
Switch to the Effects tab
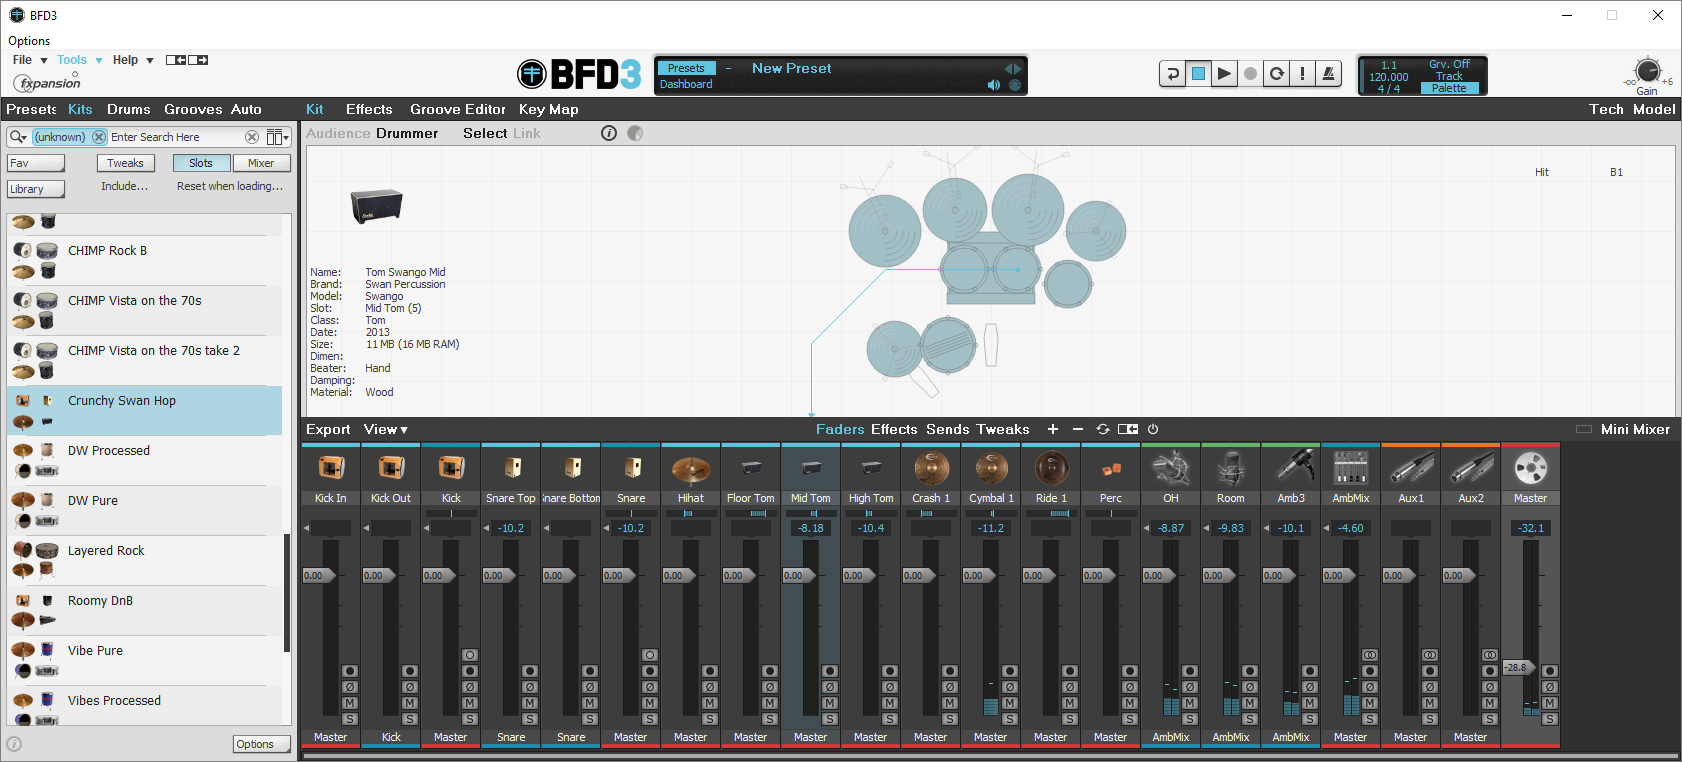coord(369,109)
